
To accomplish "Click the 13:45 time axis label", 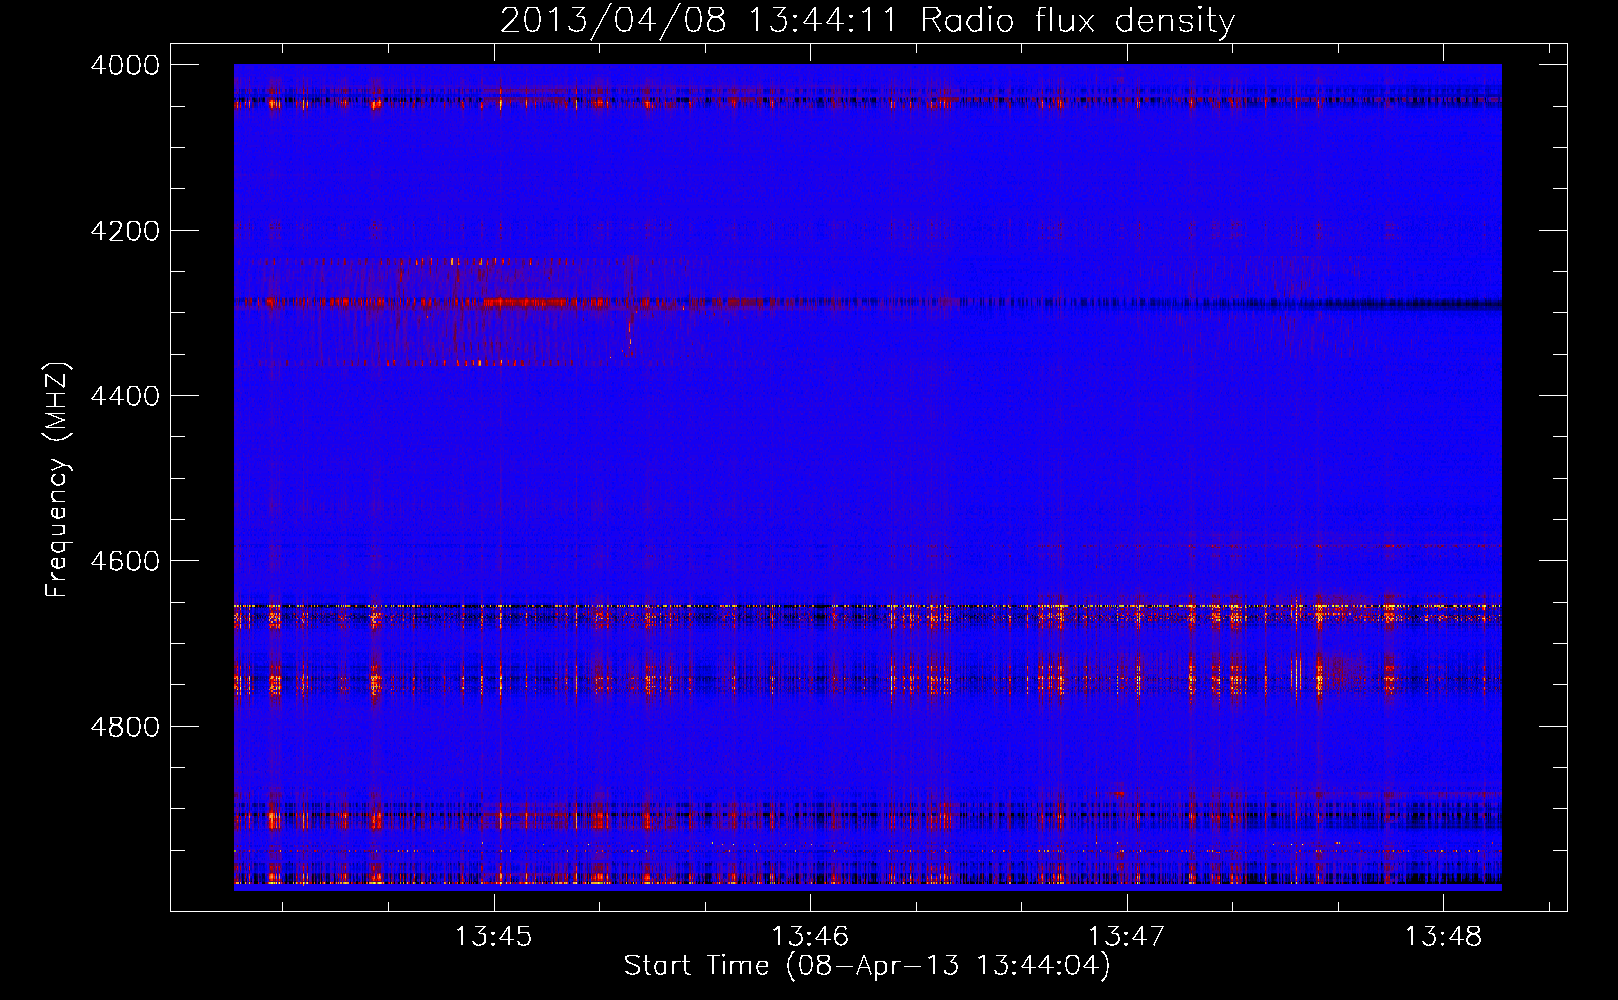I will pos(493,937).
